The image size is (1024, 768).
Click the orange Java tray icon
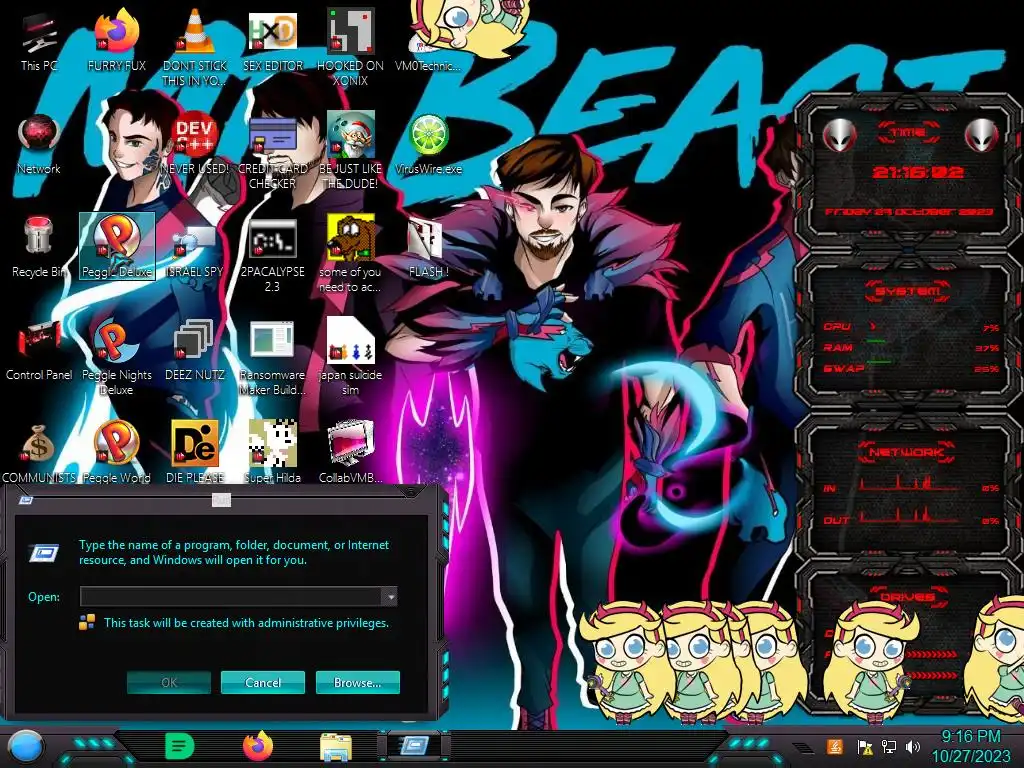(x=835, y=746)
